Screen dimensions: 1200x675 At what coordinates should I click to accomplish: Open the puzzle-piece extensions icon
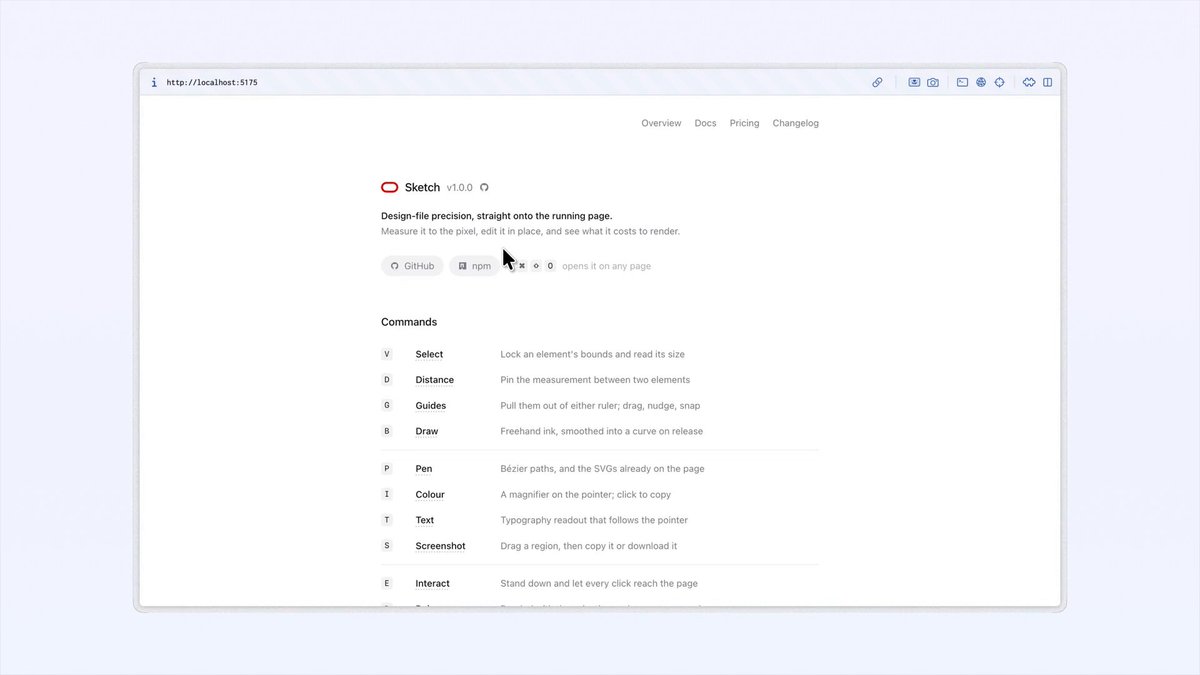coord(1029,83)
